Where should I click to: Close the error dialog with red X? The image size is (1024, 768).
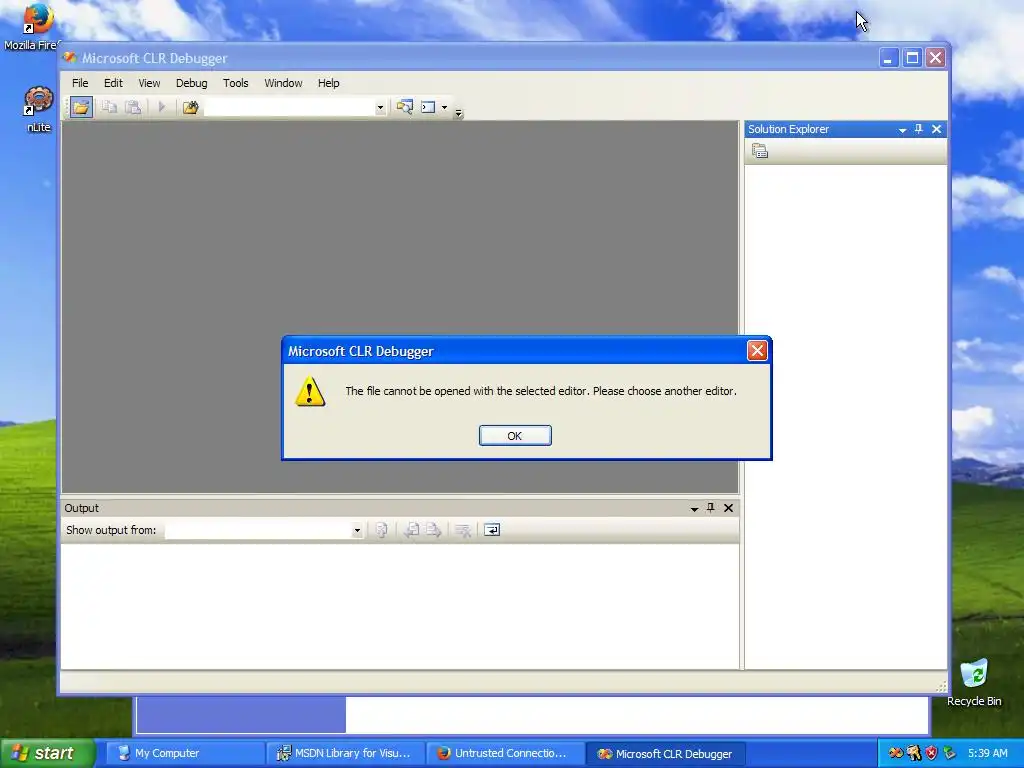(757, 351)
